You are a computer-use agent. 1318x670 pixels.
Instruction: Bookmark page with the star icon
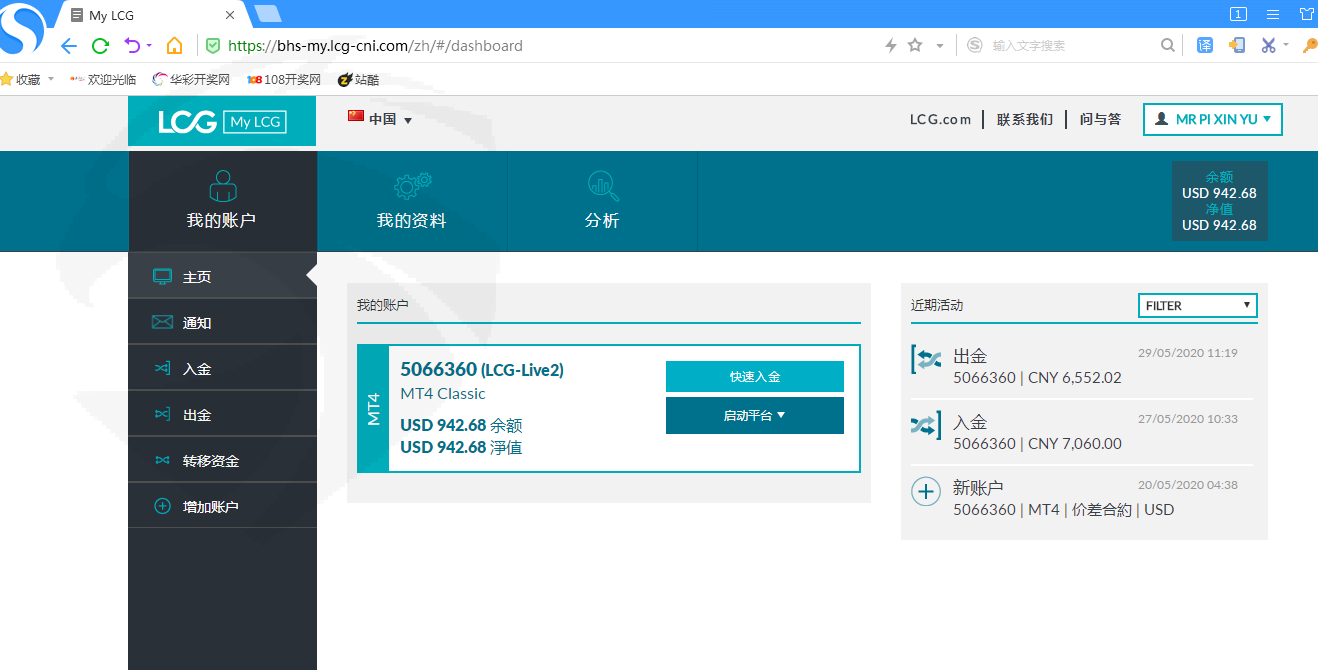[914, 45]
